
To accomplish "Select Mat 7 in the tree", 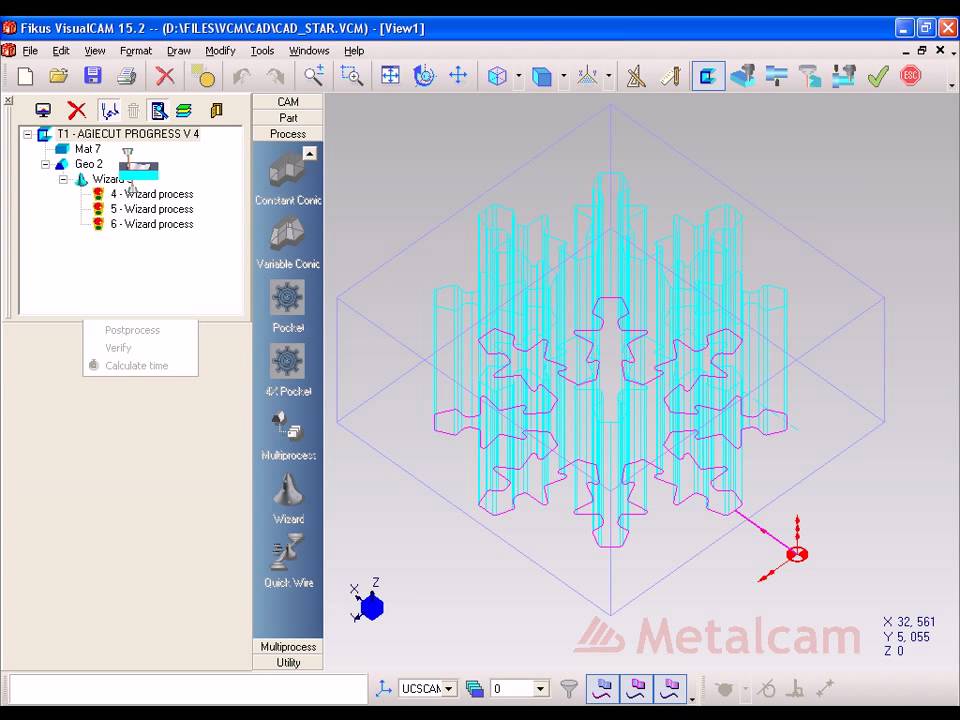I will click(x=88, y=149).
